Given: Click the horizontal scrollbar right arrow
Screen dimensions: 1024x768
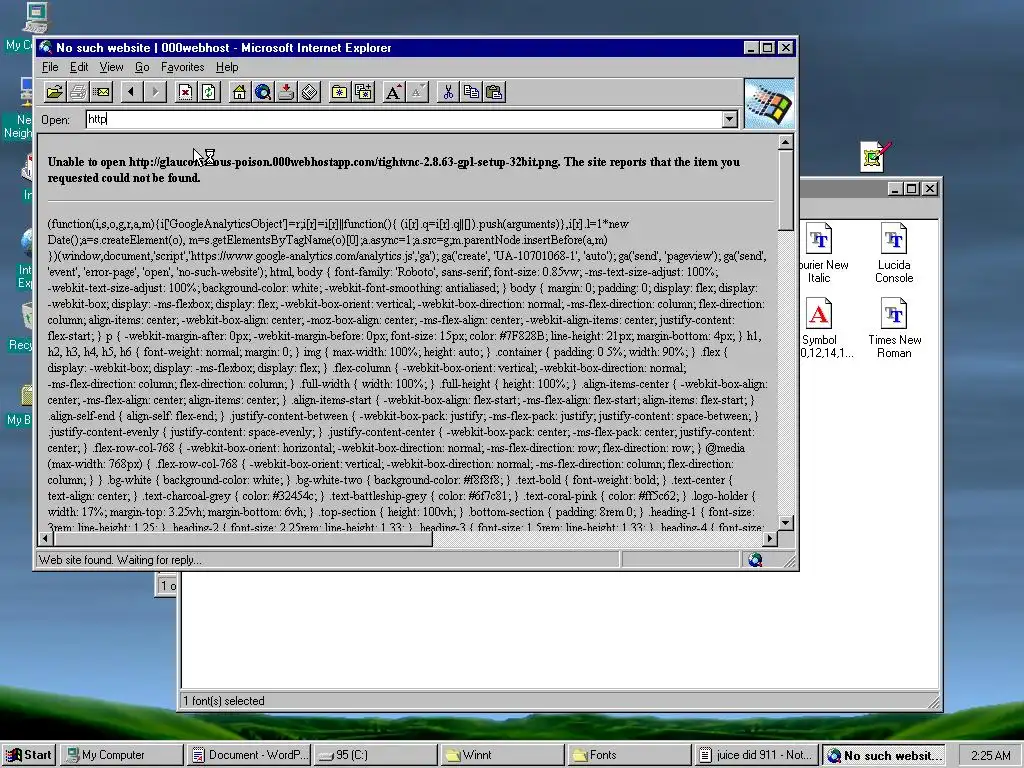Looking at the screenshot, I should pos(769,539).
